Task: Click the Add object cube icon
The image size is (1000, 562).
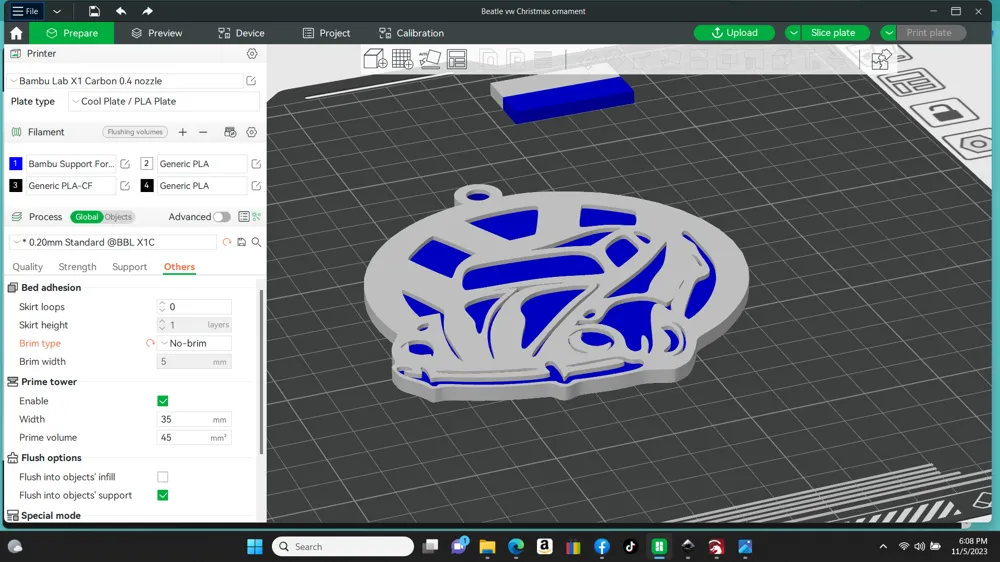Action: [375, 59]
